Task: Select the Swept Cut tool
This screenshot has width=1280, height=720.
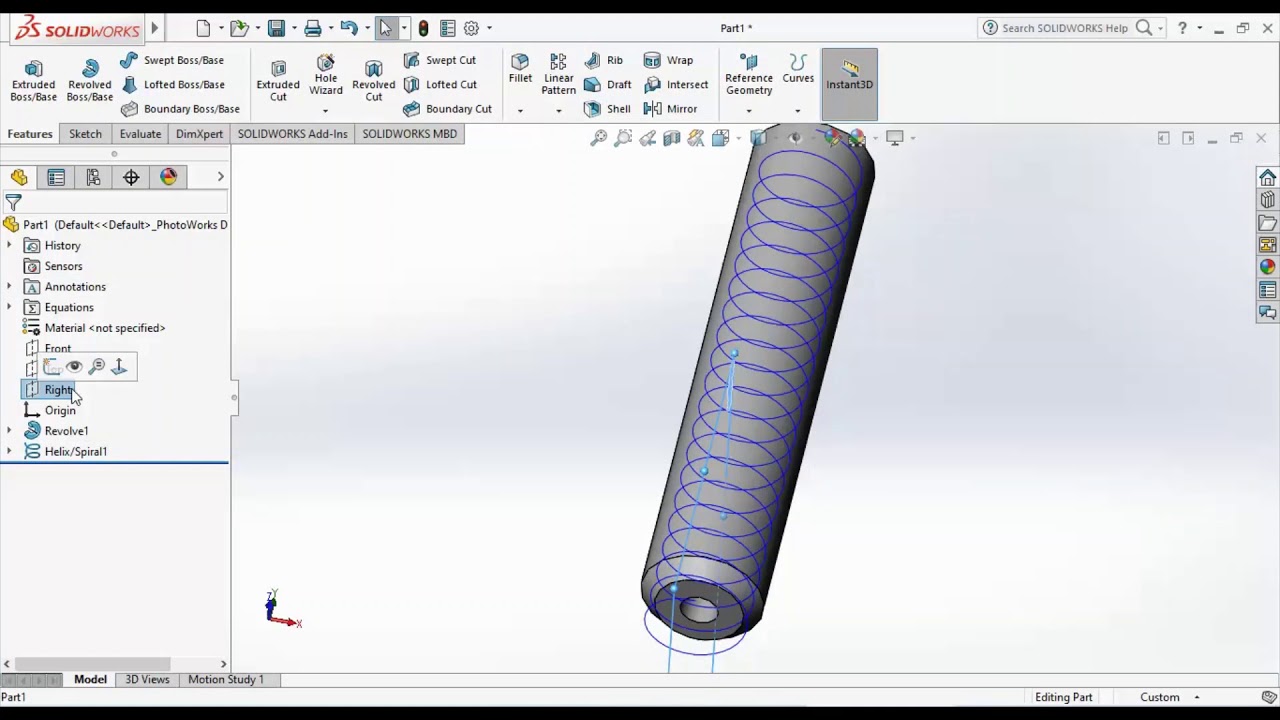Action: 440,60
